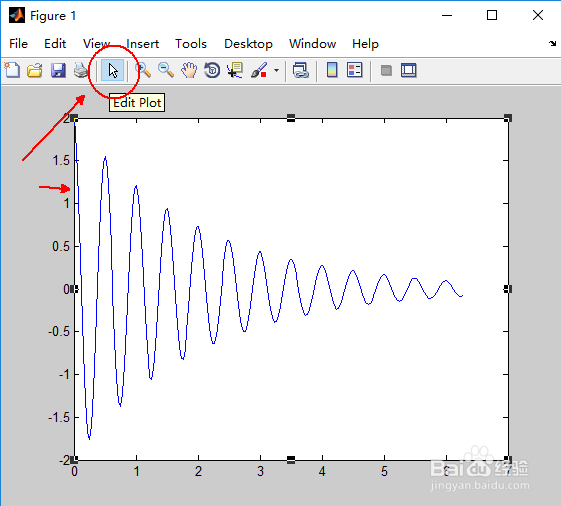Click the x-axis label 3
This screenshot has width=561, height=506.
click(x=260, y=471)
